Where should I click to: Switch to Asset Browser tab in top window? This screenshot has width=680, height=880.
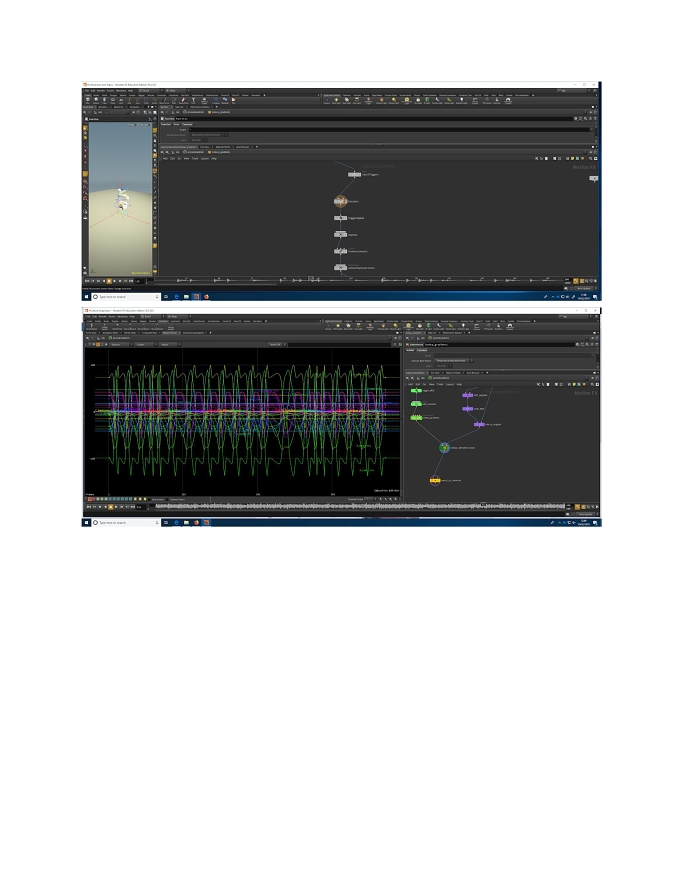click(242, 146)
